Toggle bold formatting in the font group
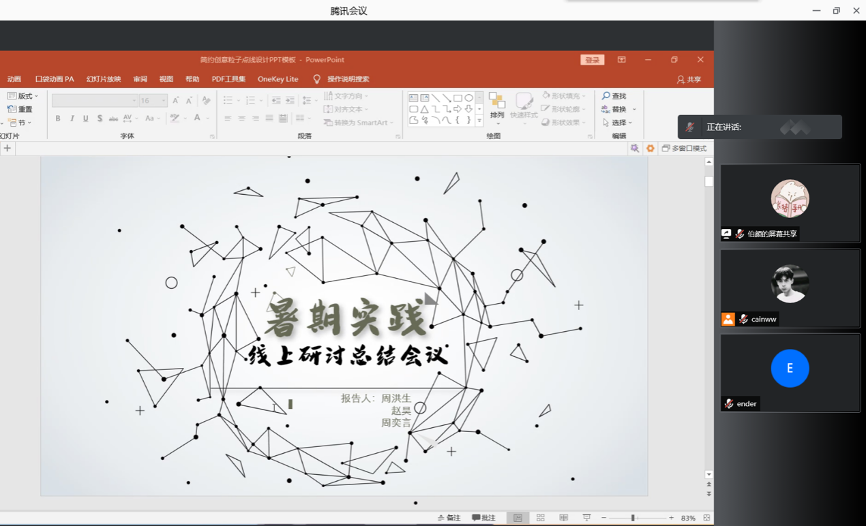Image resolution: width=866 pixels, height=527 pixels. tap(58, 119)
